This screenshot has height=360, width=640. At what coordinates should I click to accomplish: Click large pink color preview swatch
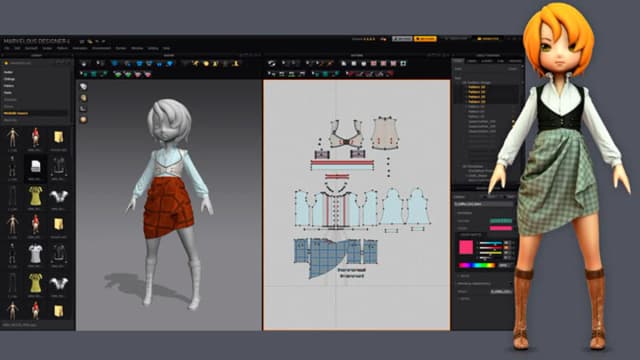[x=466, y=247]
